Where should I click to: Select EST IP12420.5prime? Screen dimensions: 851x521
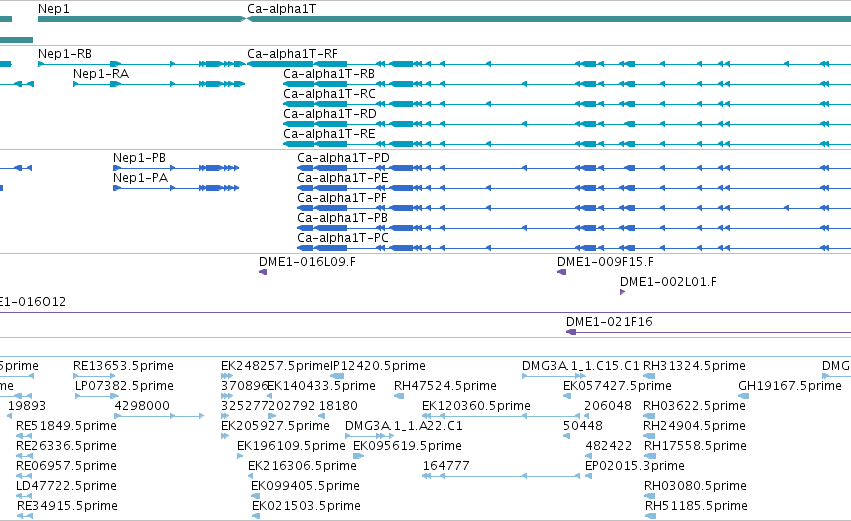[378, 366]
